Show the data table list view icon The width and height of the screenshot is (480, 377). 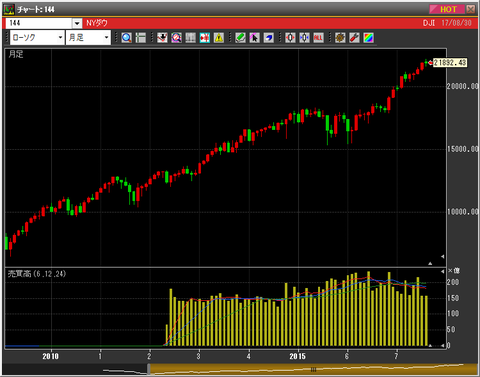point(141,38)
